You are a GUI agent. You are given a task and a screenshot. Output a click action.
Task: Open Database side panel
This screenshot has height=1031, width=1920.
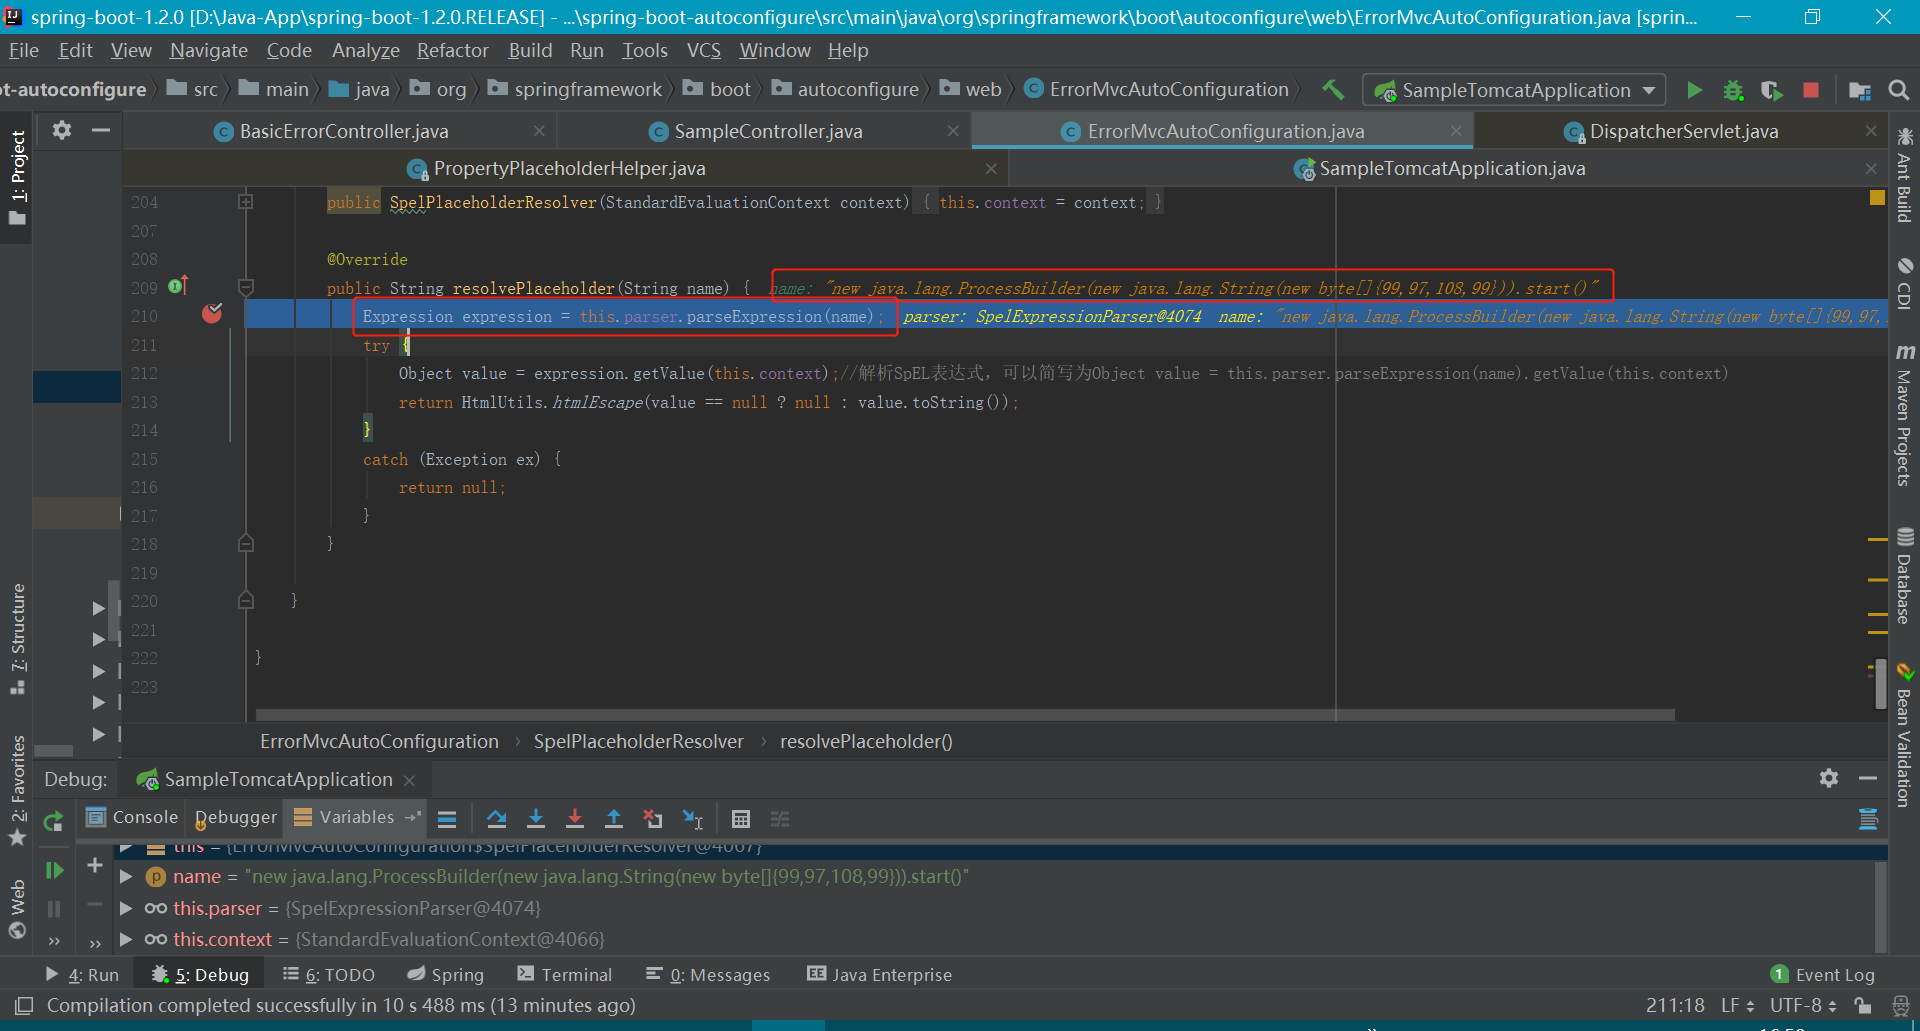(x=1904, y=577)
